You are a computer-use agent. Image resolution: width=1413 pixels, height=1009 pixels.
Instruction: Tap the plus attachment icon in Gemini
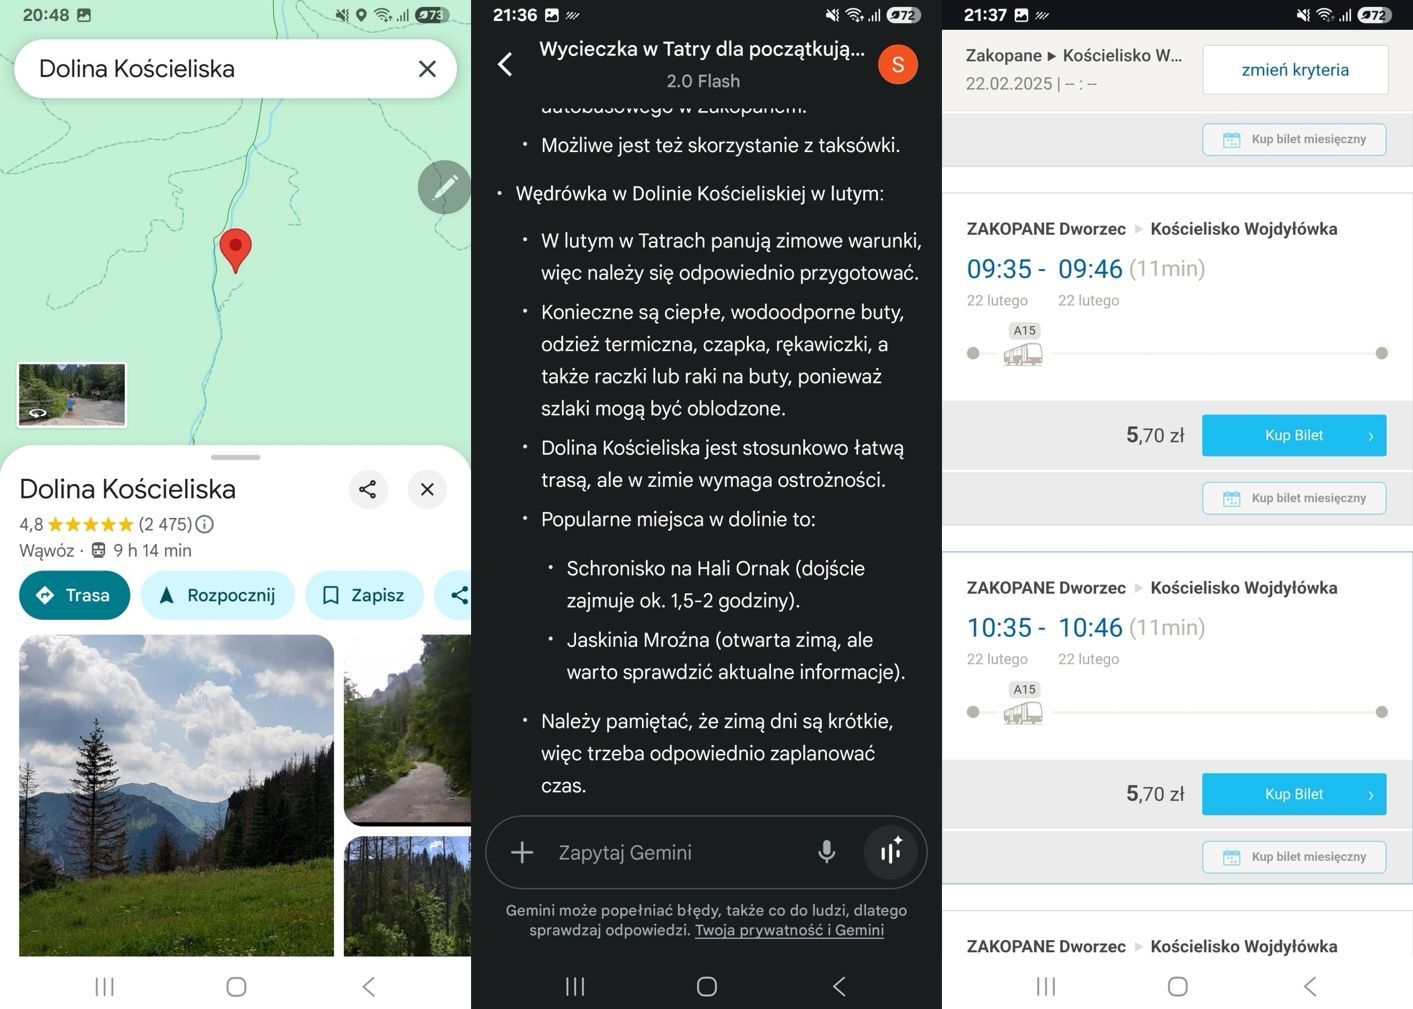(x=522, y=852)
